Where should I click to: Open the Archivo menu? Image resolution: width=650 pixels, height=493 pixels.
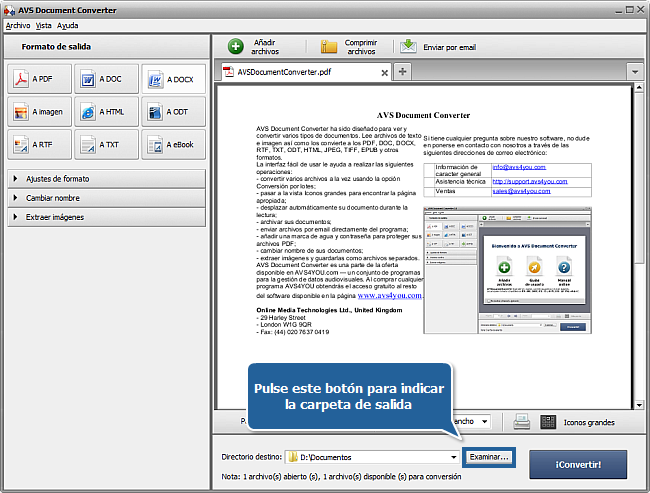18,24
